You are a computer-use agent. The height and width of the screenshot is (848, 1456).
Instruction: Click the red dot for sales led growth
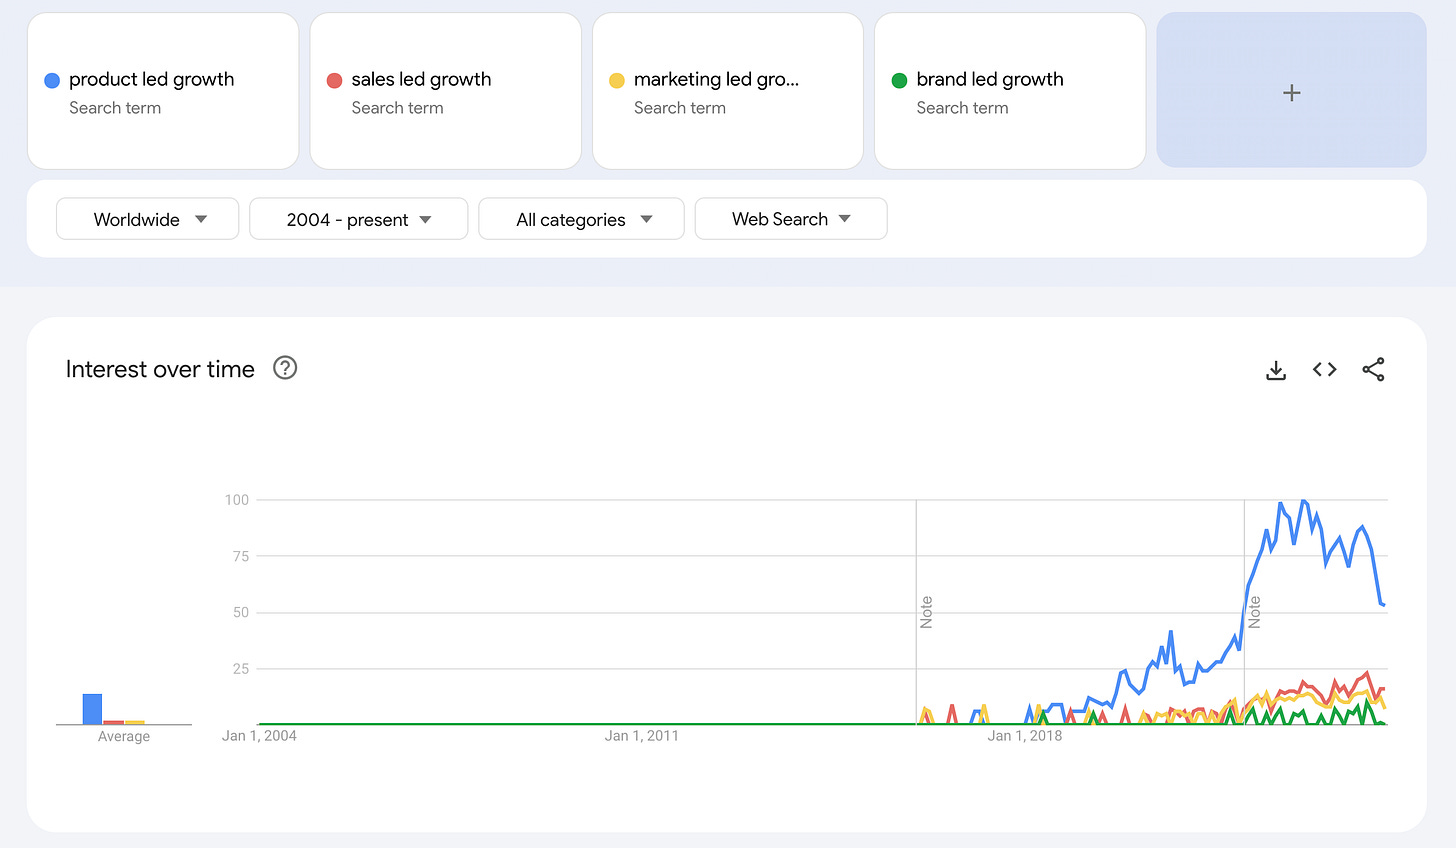tap(335, 80)
